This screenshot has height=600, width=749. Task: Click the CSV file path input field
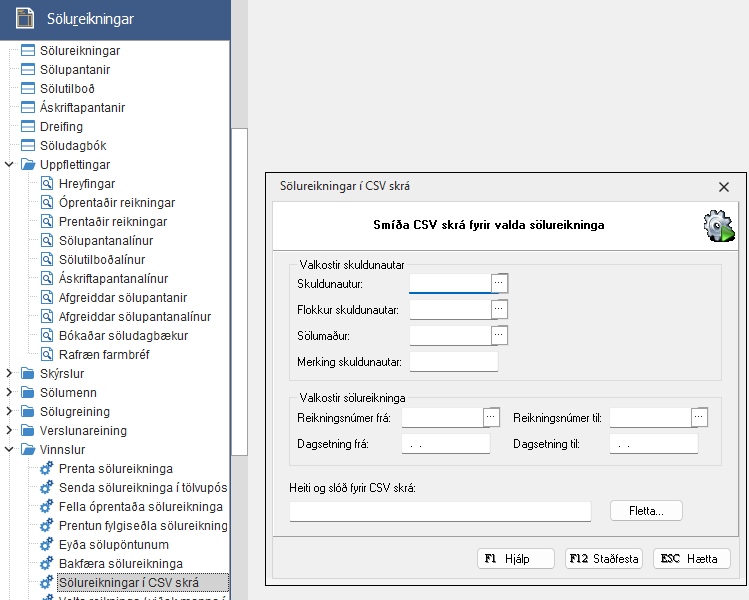440,511
